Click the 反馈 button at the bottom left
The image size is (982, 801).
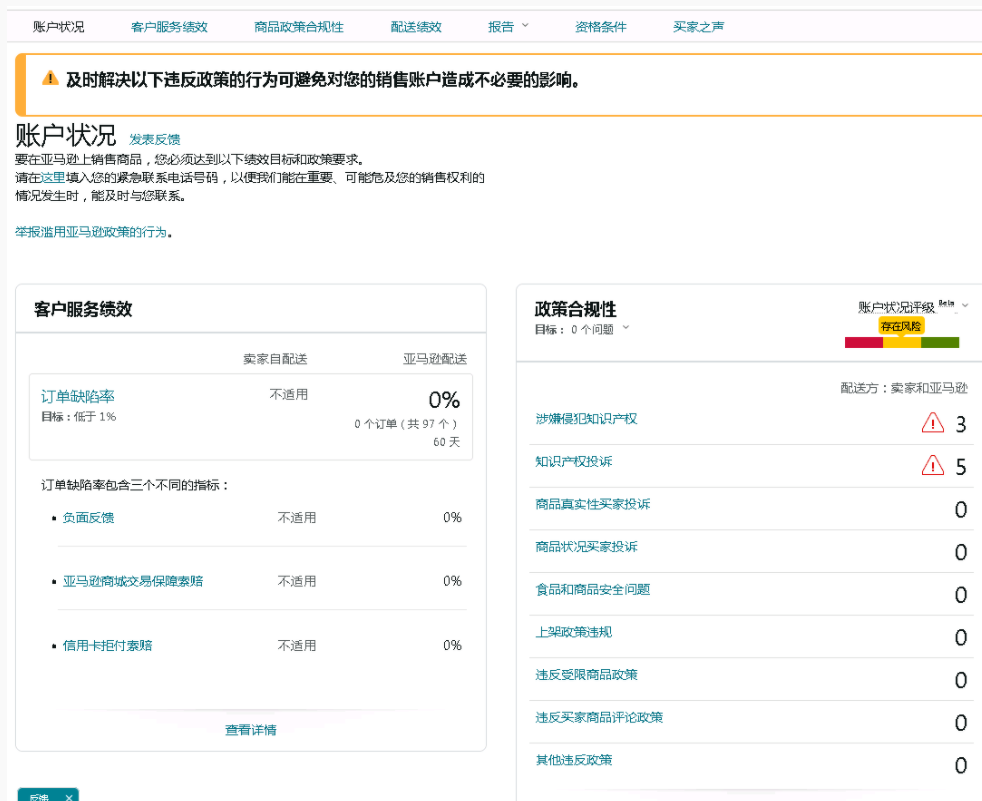[38, 797]
